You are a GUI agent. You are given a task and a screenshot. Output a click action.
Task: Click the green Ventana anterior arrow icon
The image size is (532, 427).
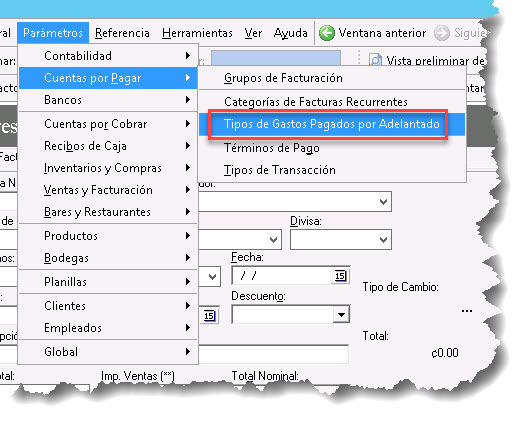click(327, 33)
